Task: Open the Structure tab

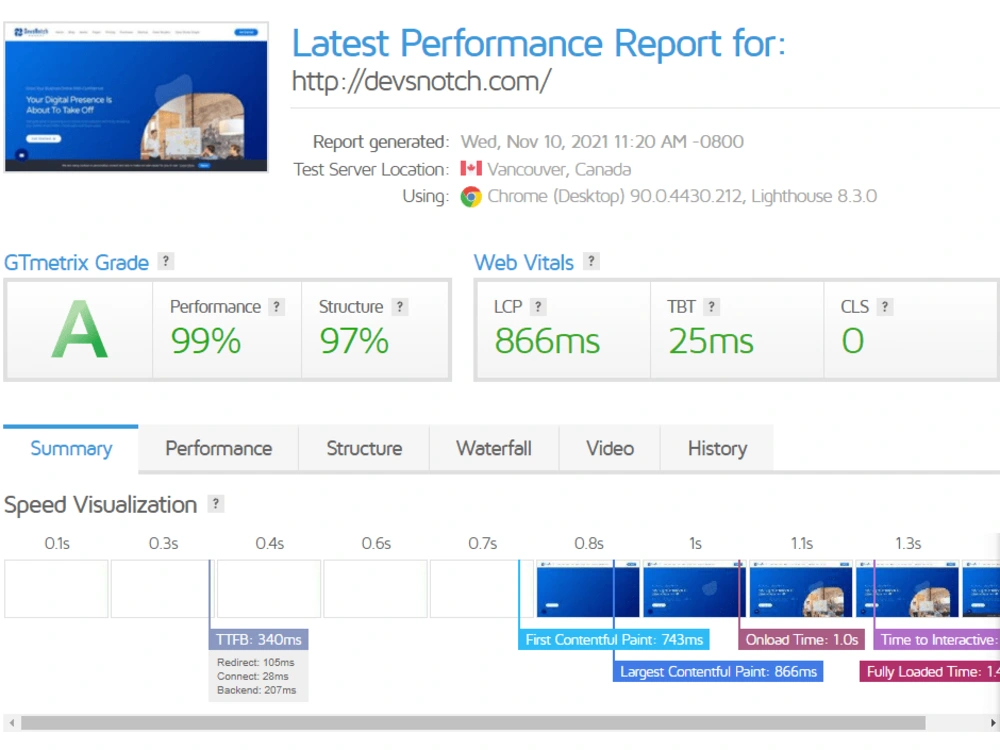Action: [364, 448]
